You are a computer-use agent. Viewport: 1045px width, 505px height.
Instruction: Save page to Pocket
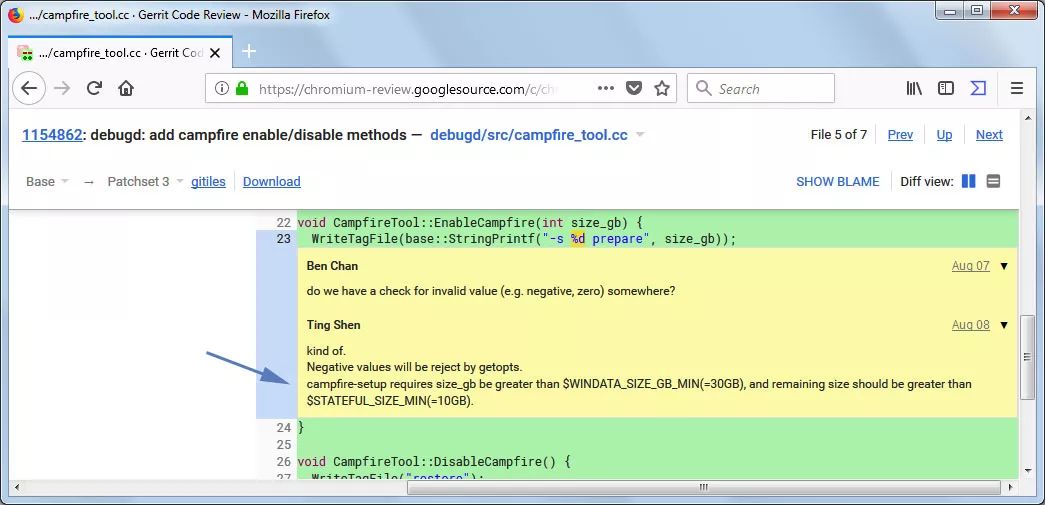pyautogui.click(x=634, y=88)
